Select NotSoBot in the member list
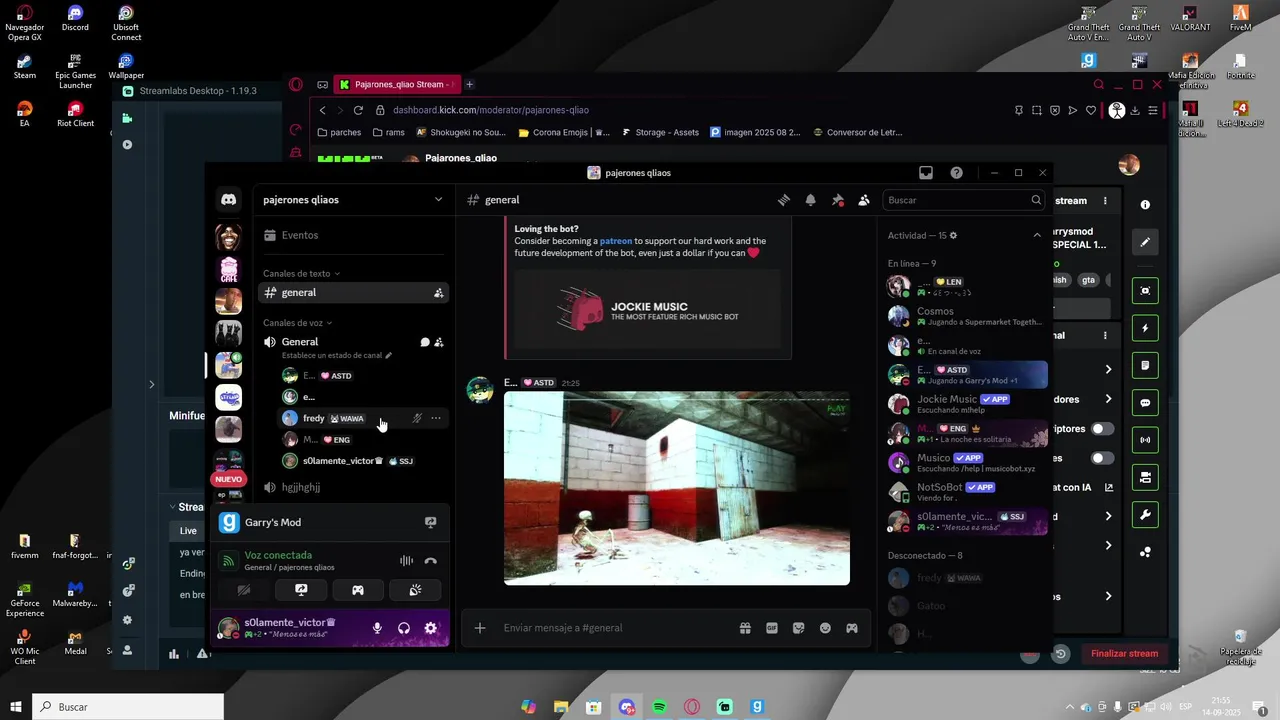The width and height of the screenshot is (1280, 720). coord(966,492)
